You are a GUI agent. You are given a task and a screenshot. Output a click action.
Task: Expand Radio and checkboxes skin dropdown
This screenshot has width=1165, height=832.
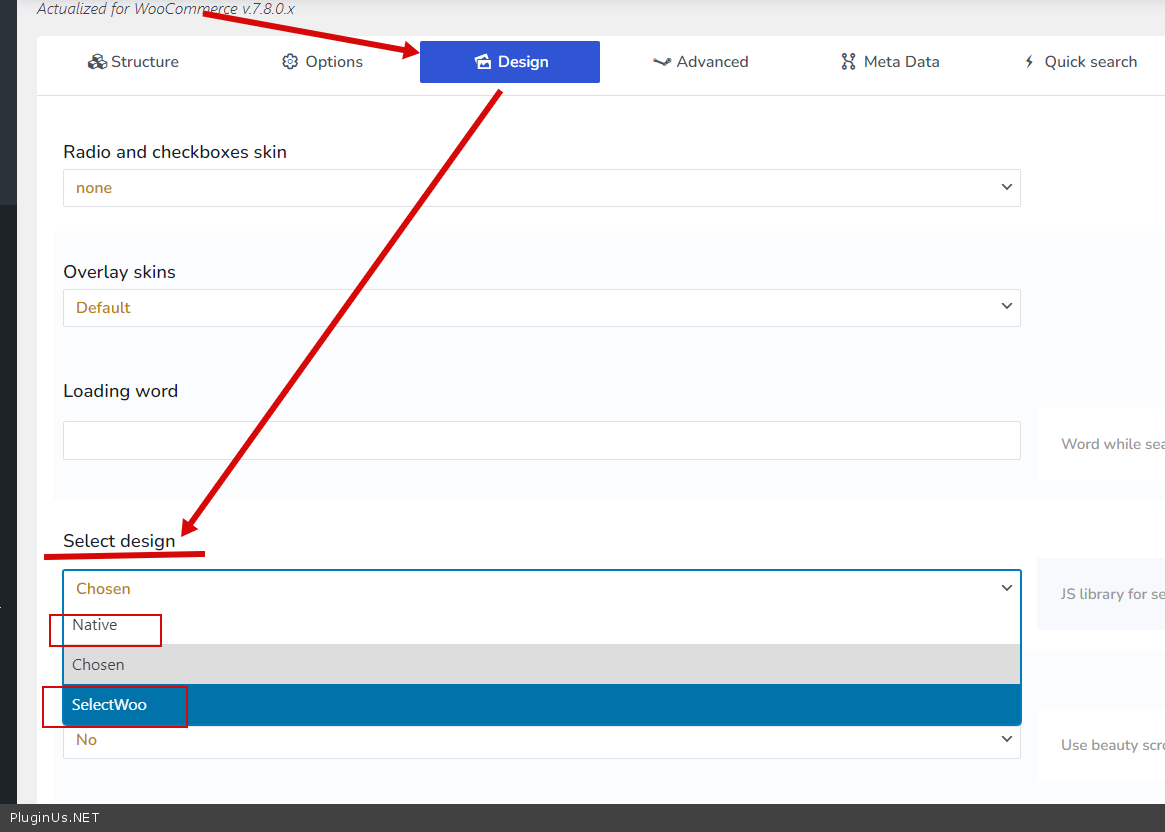(x=541, y=188)
